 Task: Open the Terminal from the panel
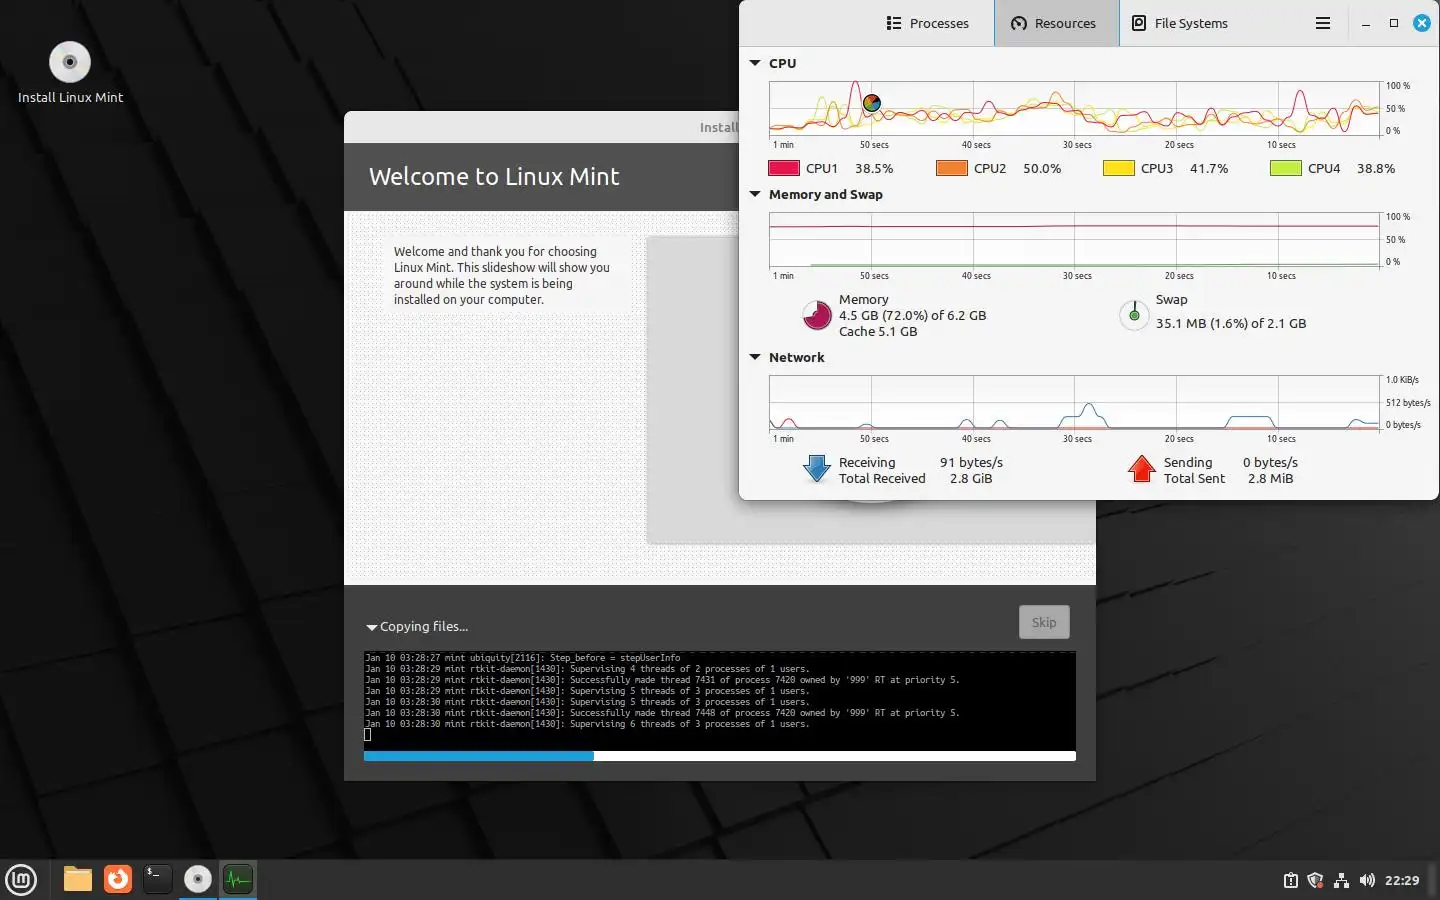[157, 879]
